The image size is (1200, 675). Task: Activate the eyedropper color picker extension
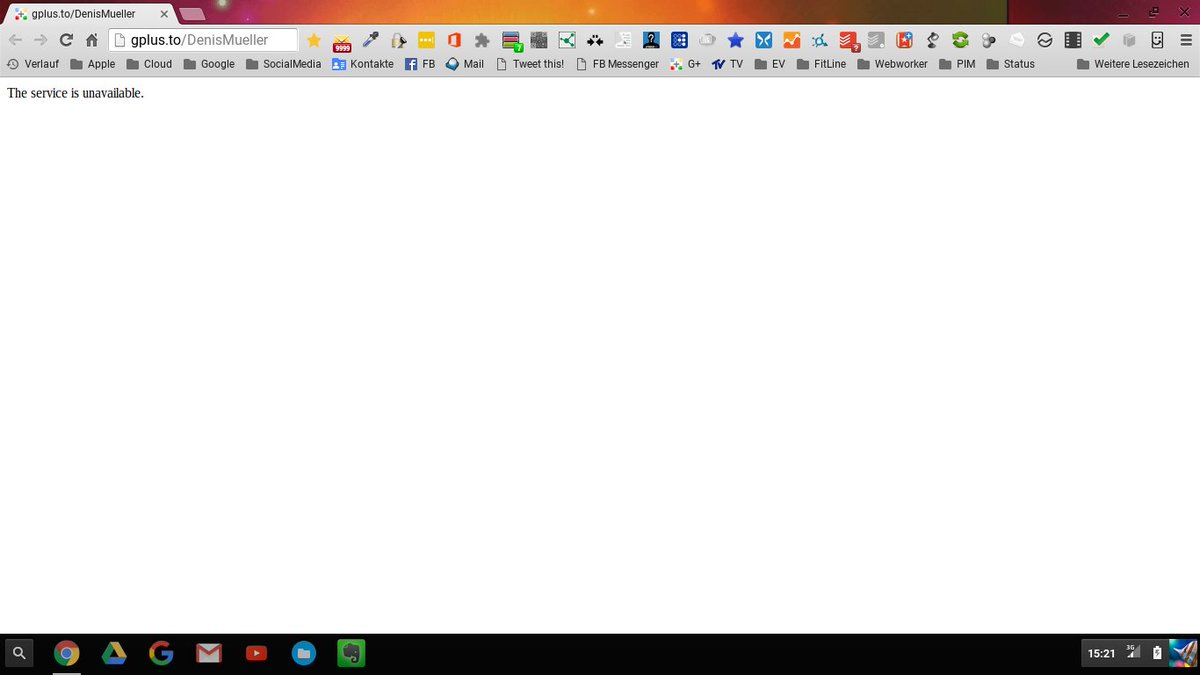(370, 40)
